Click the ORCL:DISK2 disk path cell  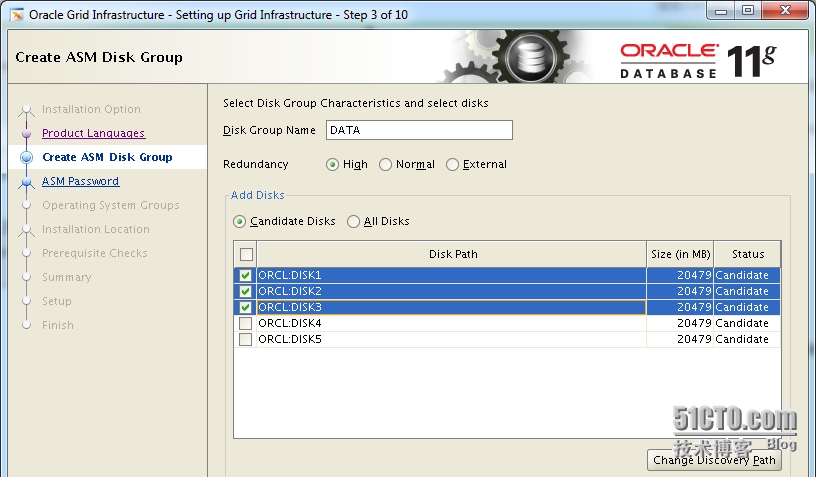coord(452,291)
